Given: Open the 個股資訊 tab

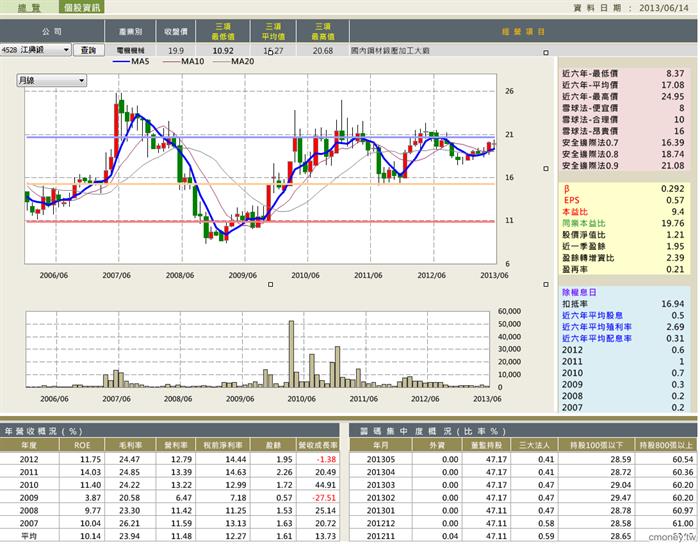Looking at the screenshot, I should [81, 7].
